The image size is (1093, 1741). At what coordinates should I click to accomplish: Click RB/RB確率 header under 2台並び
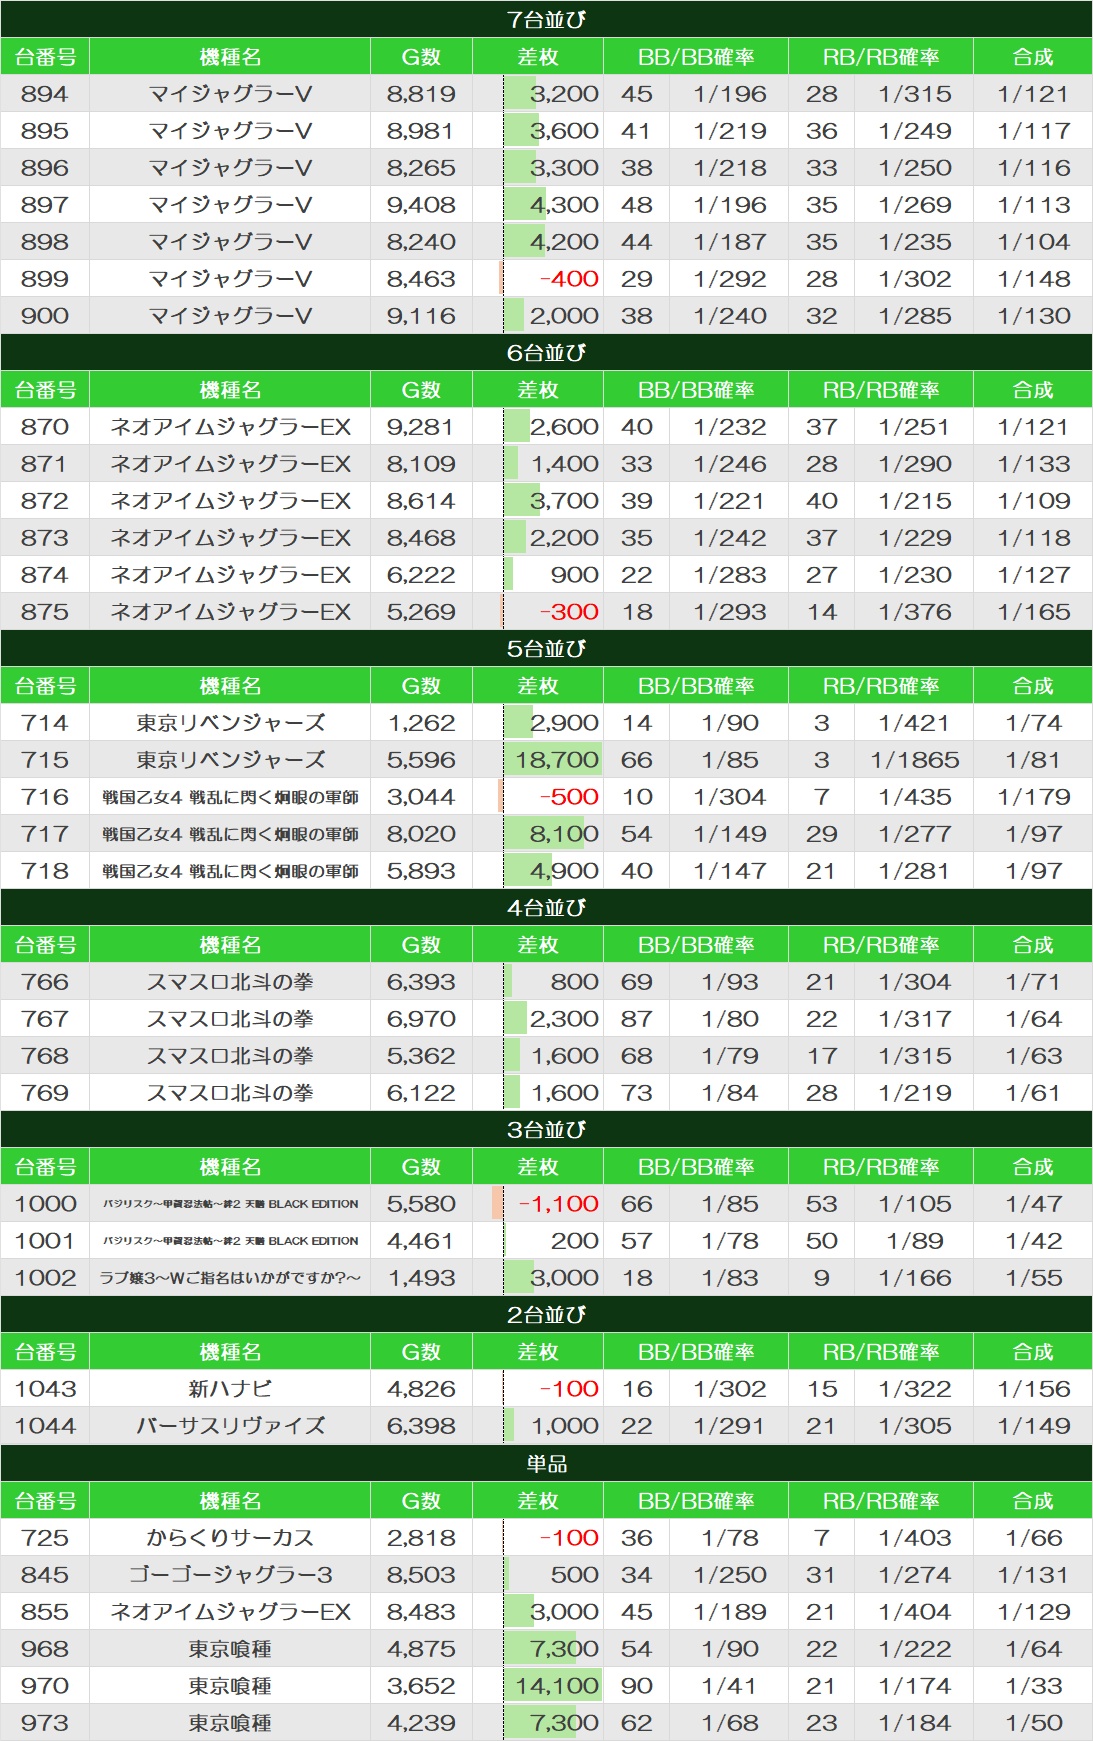coord(881,1352)
